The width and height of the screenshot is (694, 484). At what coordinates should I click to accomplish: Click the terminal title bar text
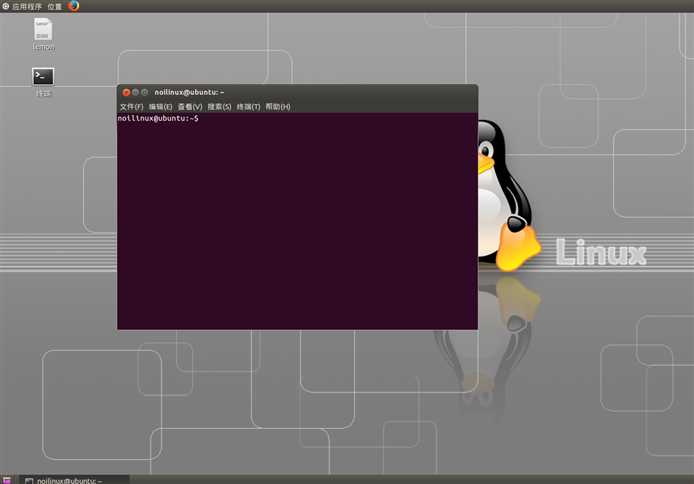189,92
